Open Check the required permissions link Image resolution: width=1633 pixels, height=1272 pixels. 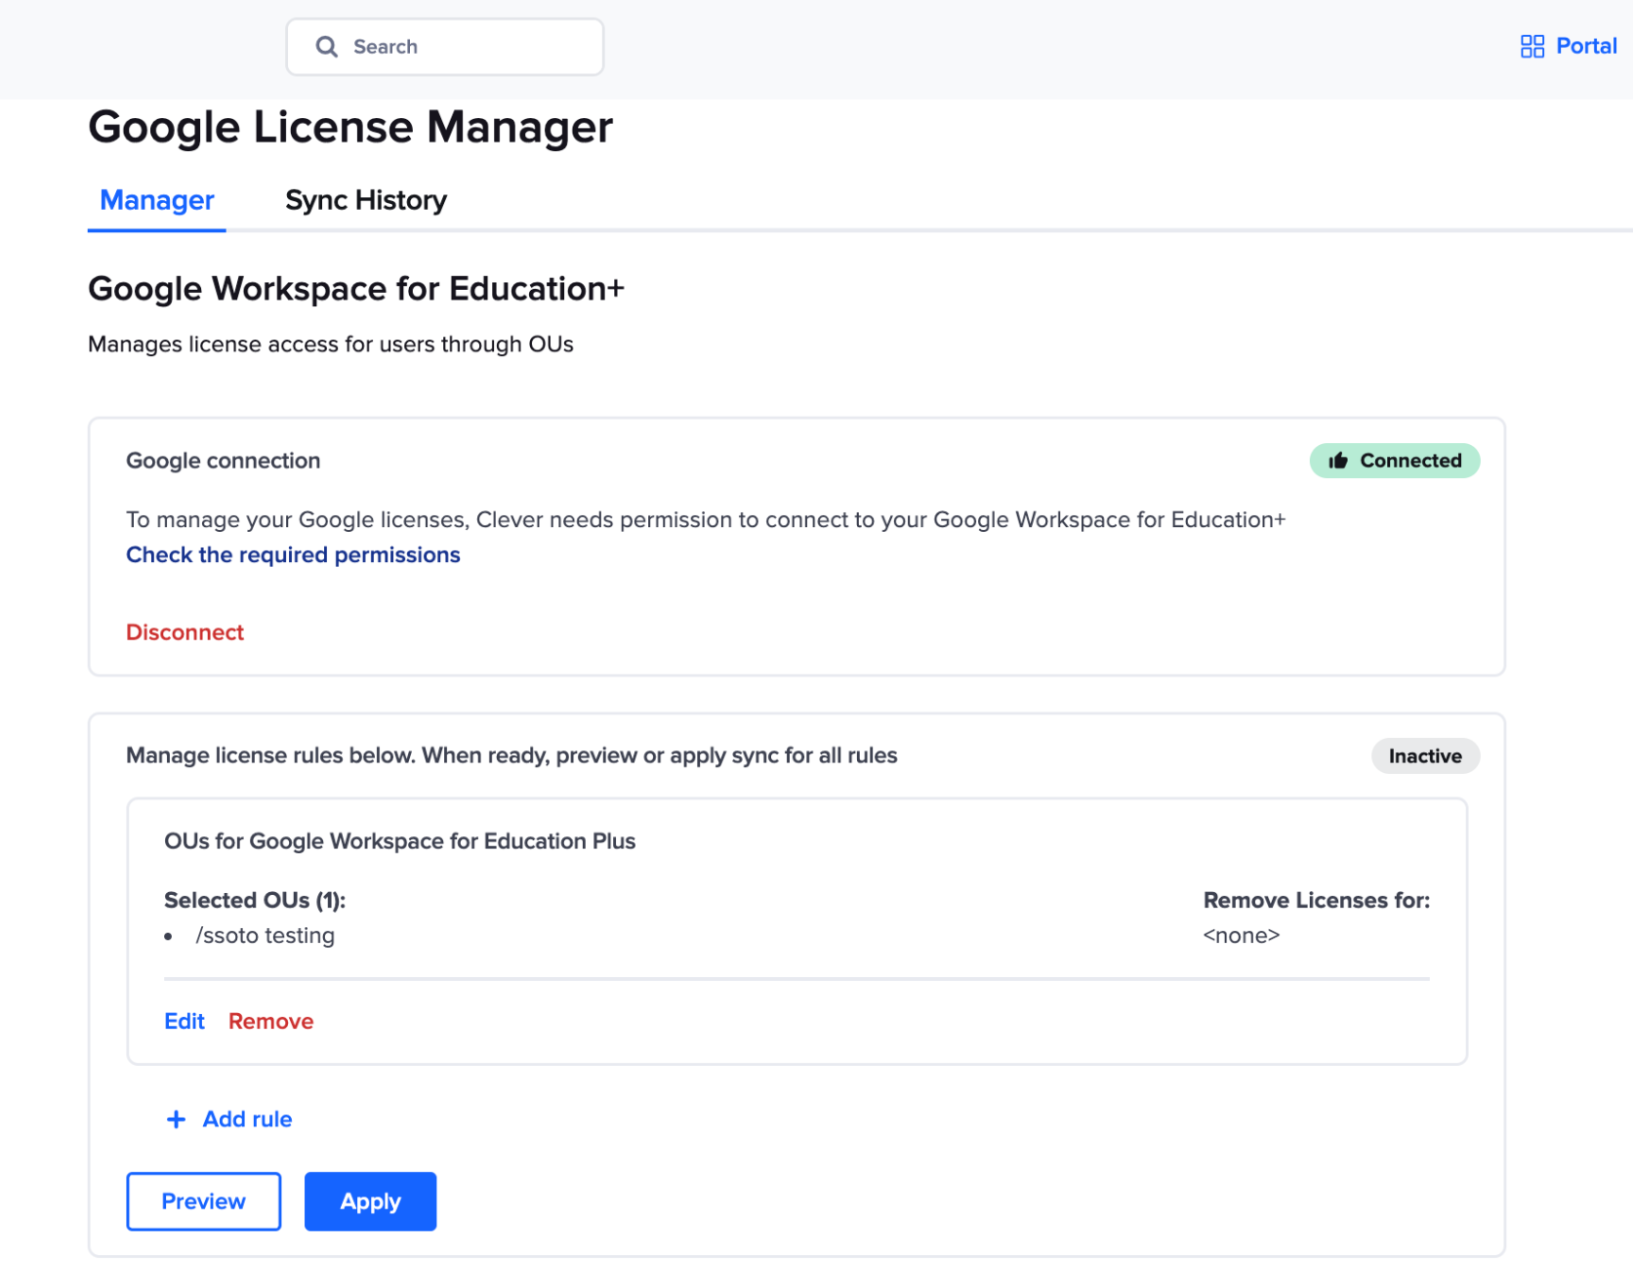point(293,555)
